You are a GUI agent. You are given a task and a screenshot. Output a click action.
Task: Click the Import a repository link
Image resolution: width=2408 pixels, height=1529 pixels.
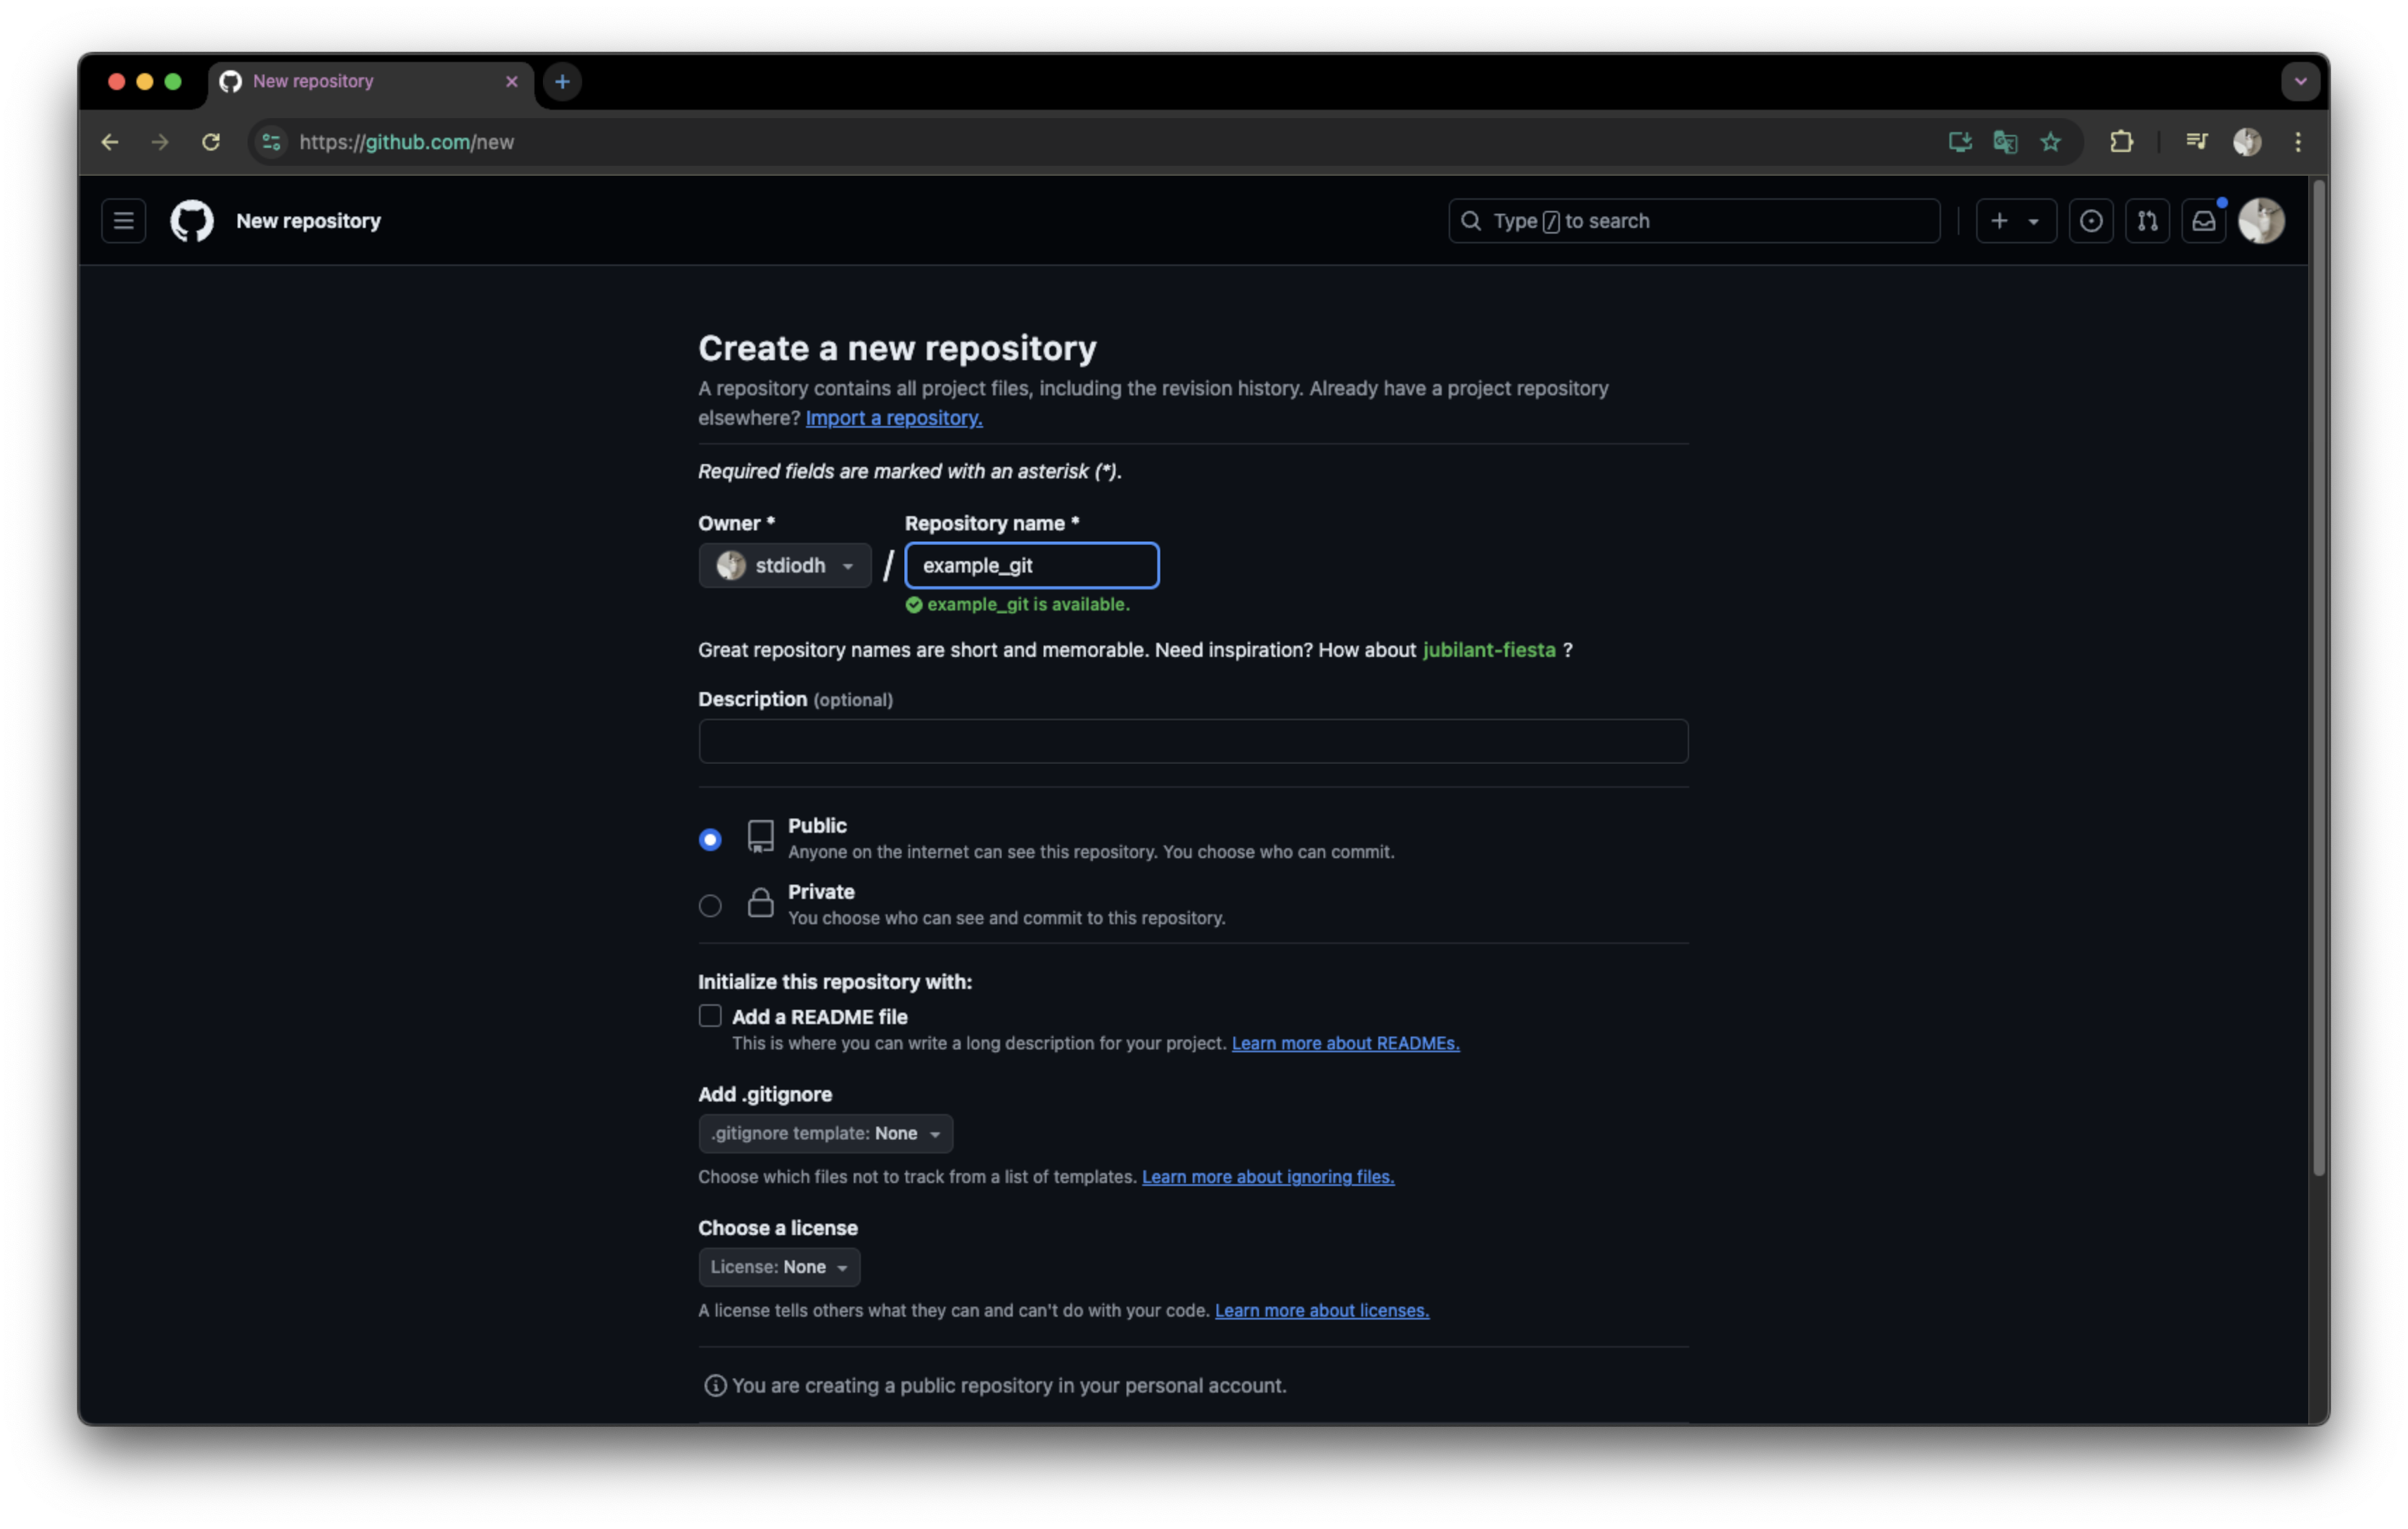(x=894, y=418)
